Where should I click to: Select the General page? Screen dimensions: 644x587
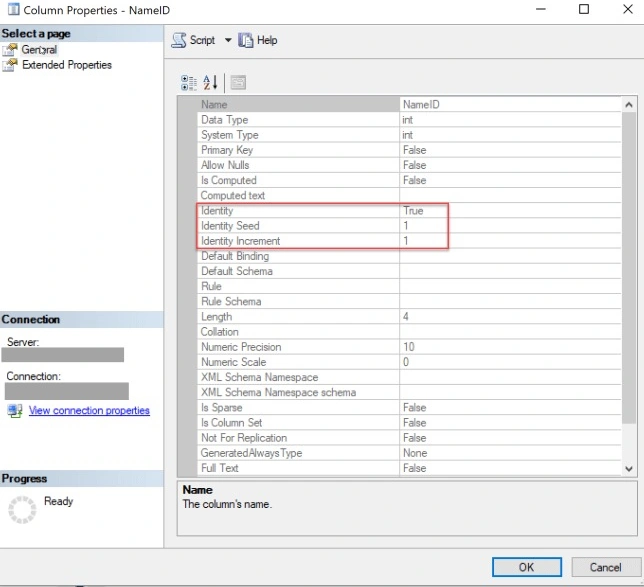39,50
